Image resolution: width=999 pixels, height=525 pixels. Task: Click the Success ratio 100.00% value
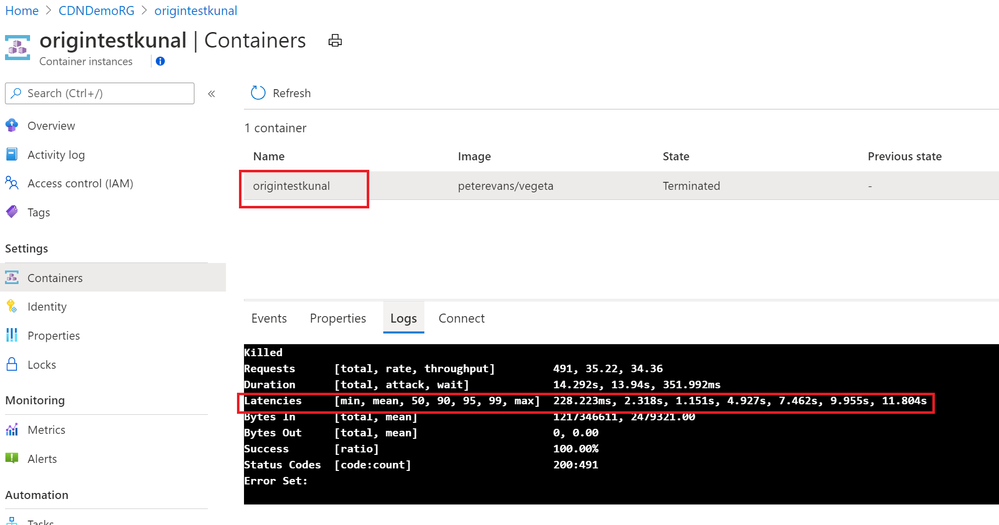click(575, 449)
